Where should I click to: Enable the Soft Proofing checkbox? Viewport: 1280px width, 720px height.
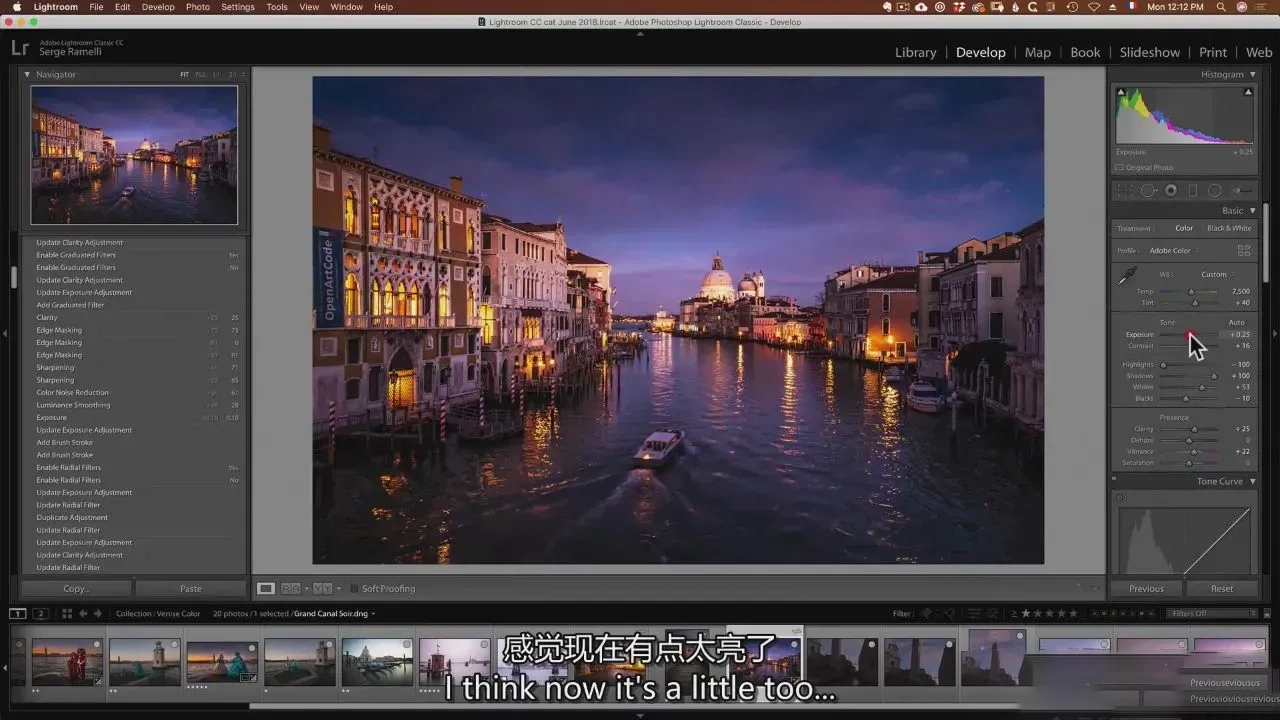click(x=353, y=589)
